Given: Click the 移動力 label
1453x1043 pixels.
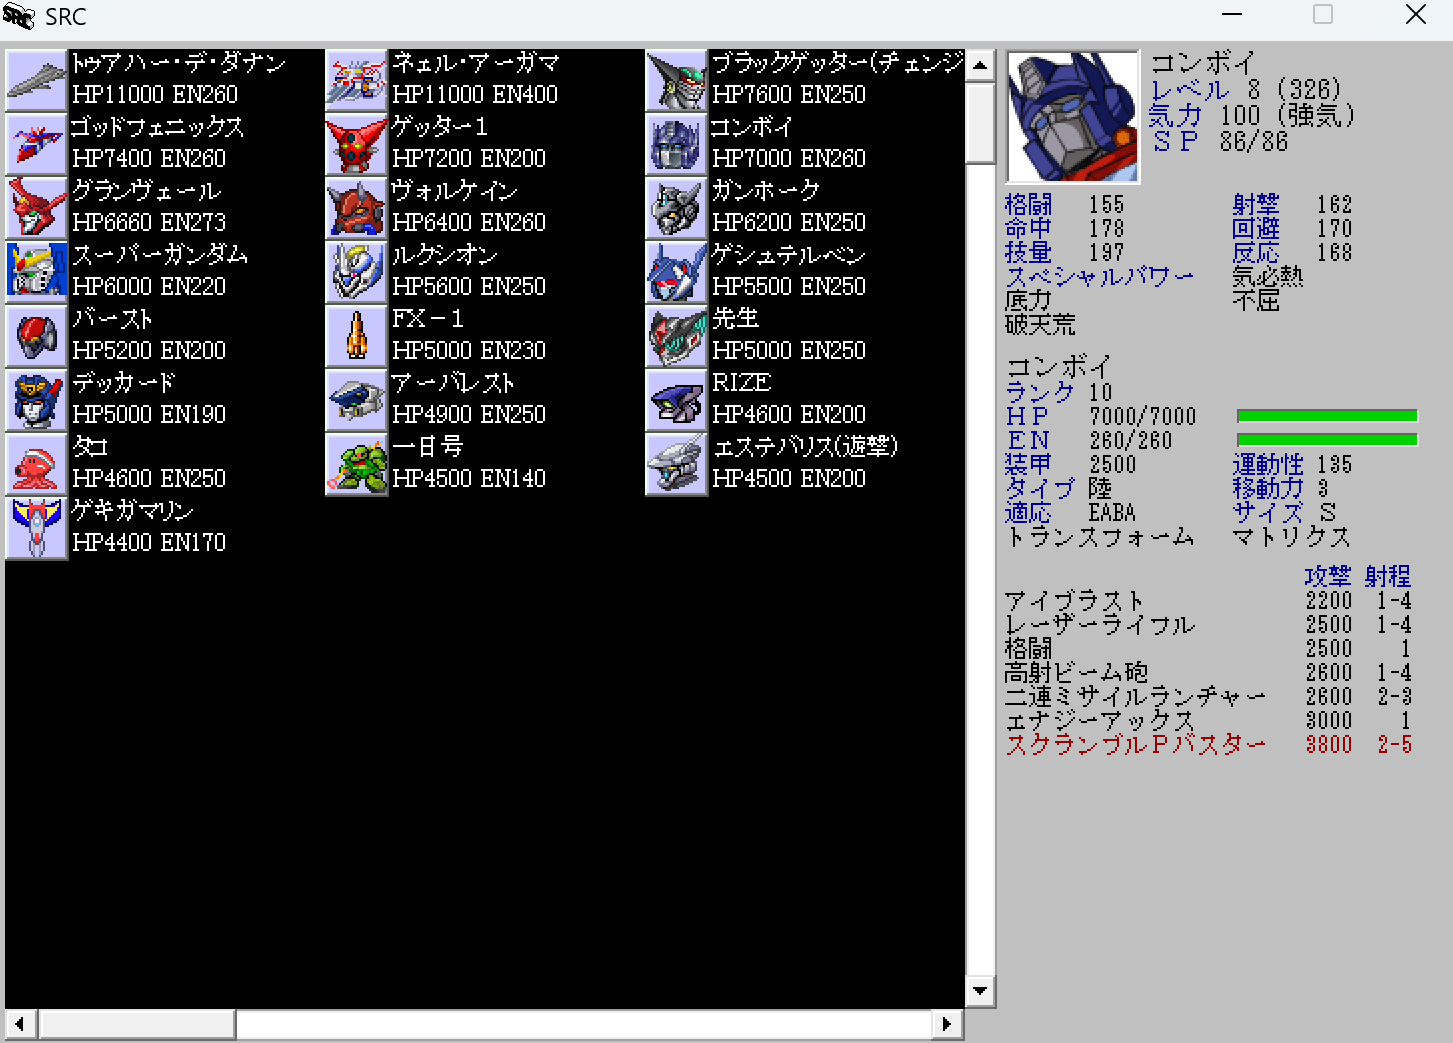Looking at the screenshot, I should [1268, 488].
